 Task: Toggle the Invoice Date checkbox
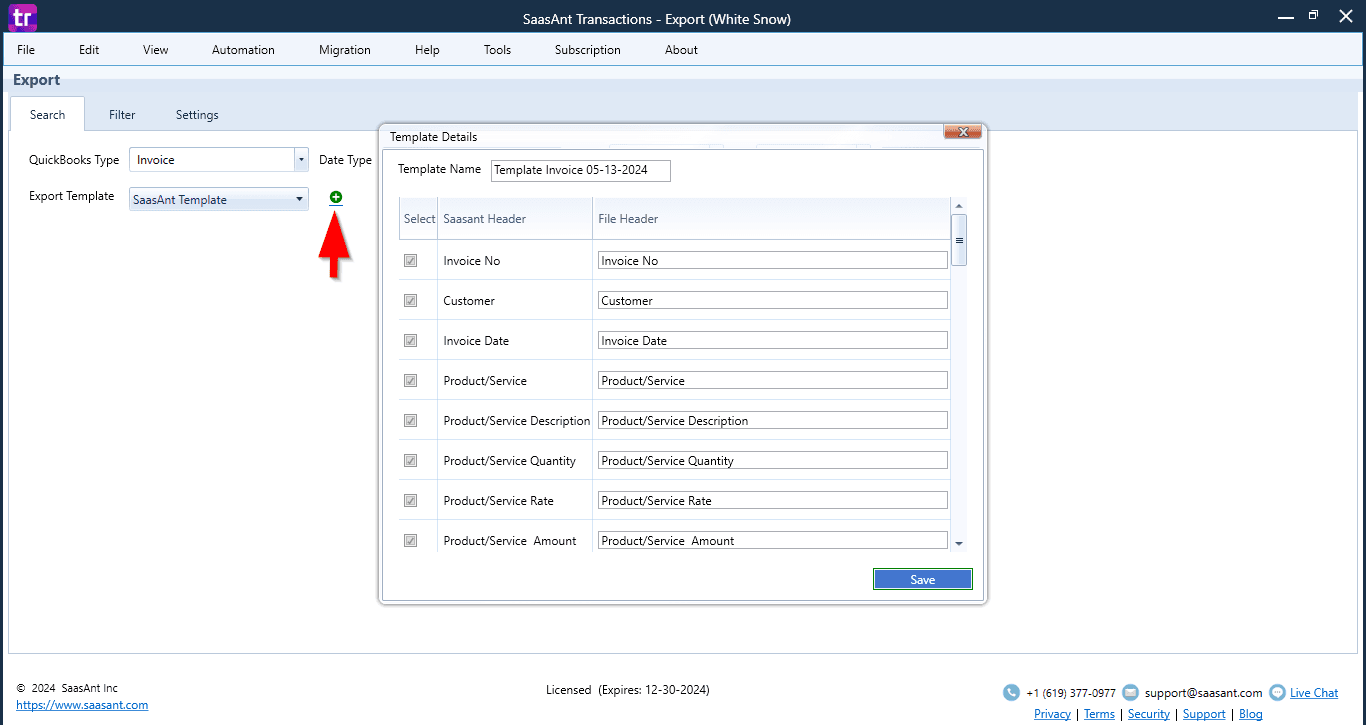[410, 340]
